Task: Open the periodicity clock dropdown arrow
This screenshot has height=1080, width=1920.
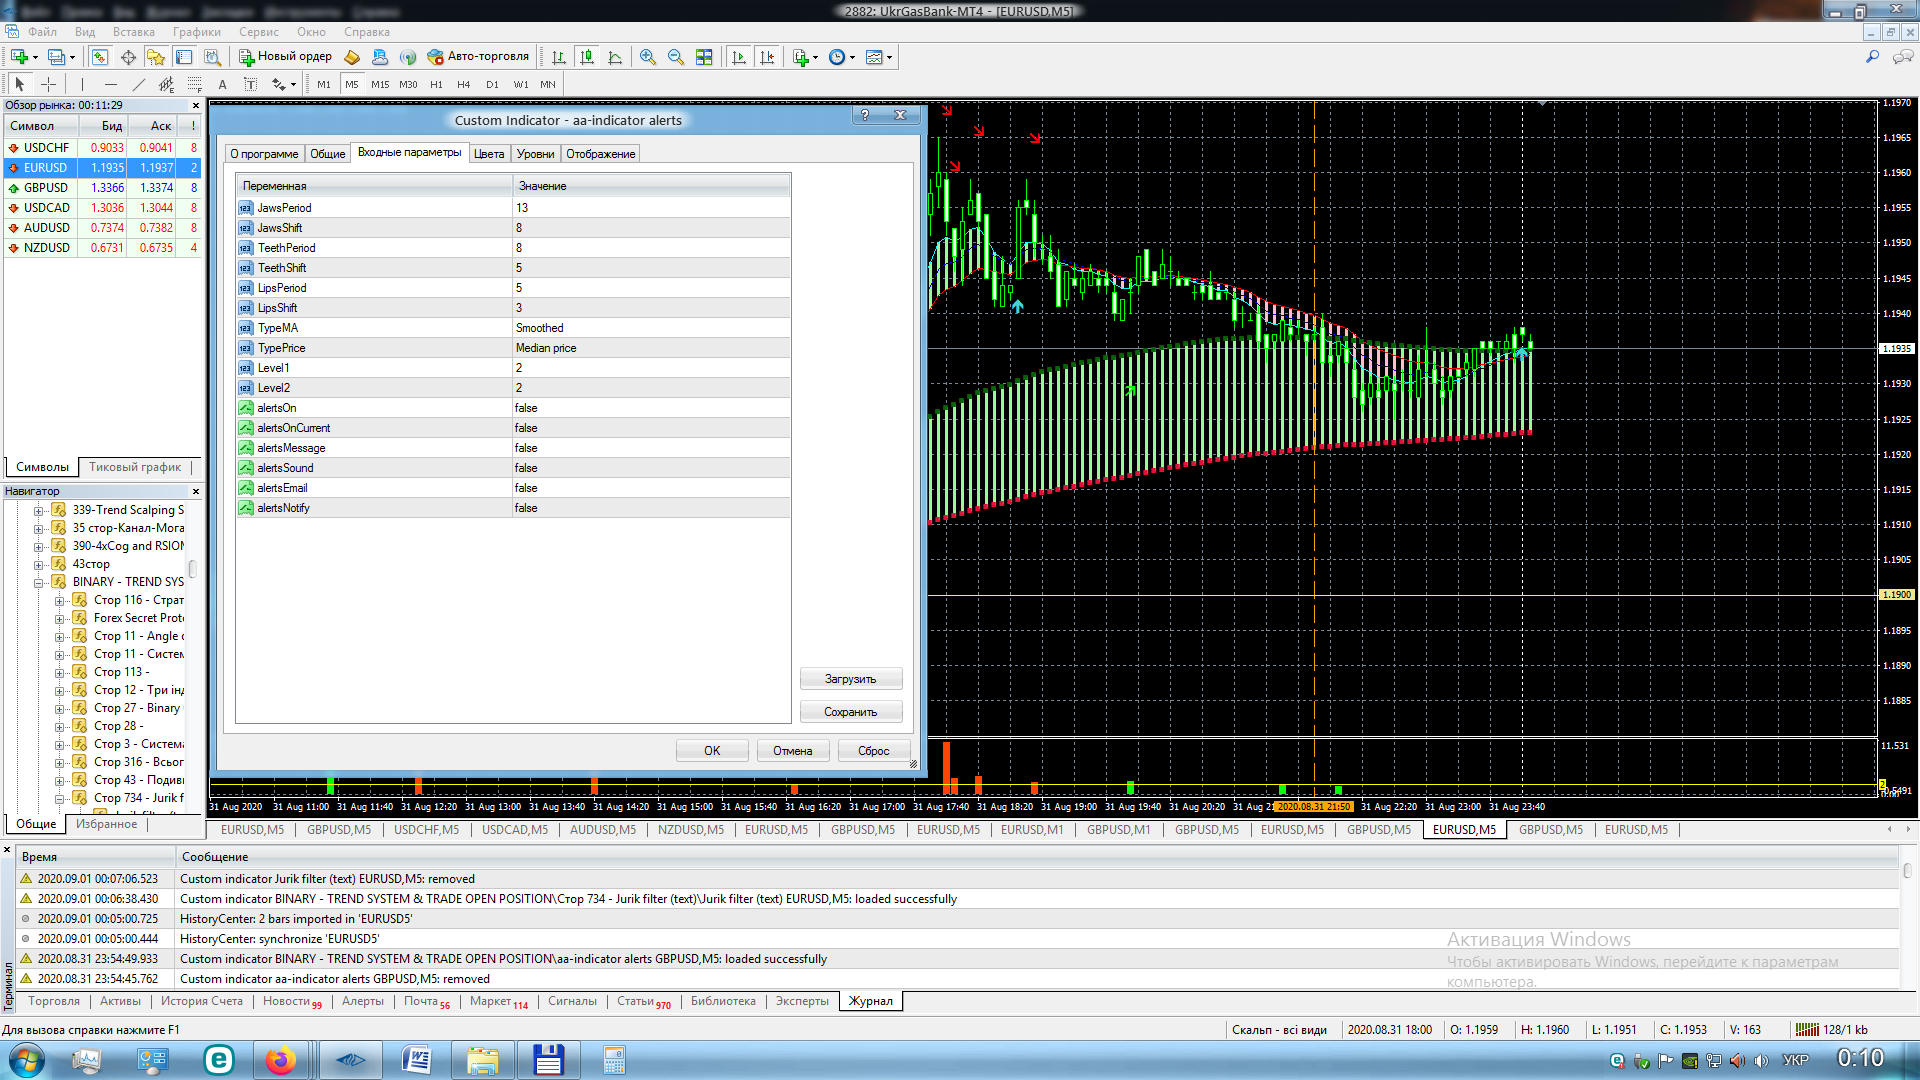Action: pyautogui.click(x=852, y=57)
